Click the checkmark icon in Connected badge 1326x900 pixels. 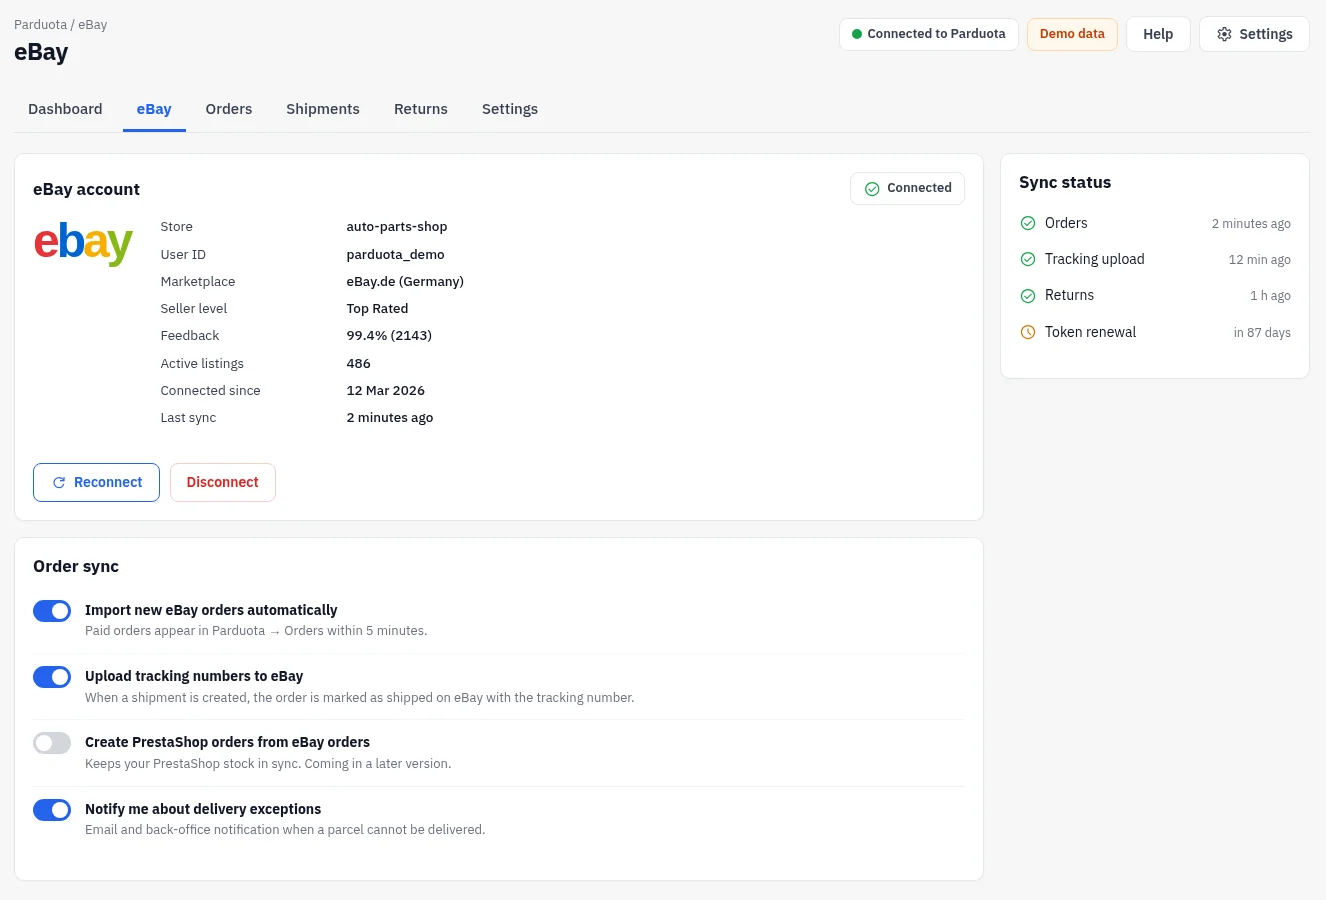[x=872, y=188]
